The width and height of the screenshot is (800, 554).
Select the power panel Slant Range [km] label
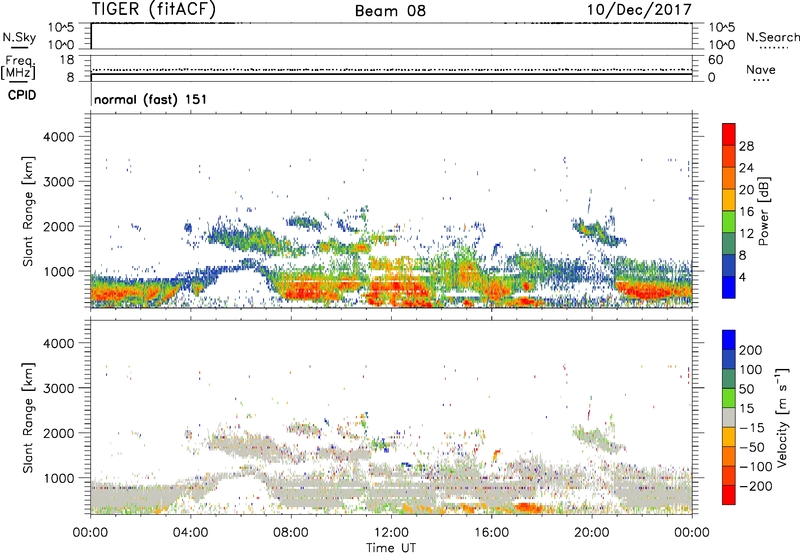point(29,211)
